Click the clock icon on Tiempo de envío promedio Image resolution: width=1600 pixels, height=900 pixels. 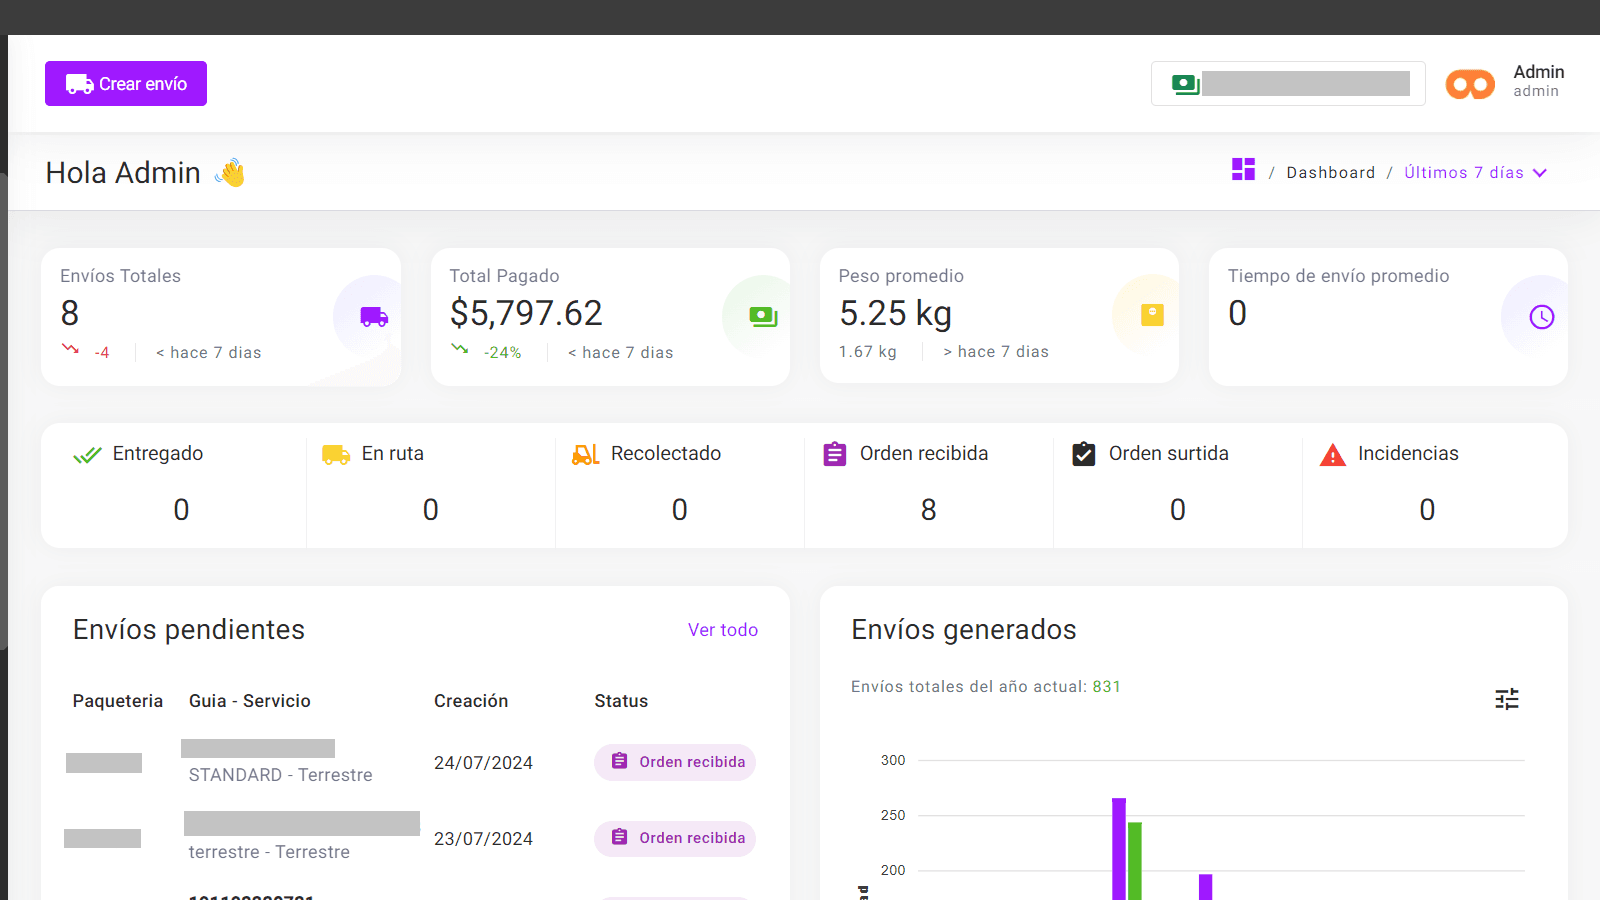click(1541, 315)
